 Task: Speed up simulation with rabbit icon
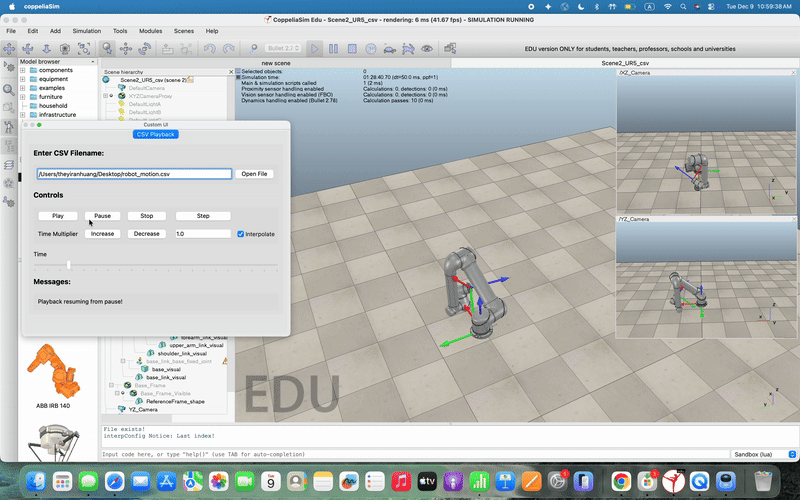point(408,48)
